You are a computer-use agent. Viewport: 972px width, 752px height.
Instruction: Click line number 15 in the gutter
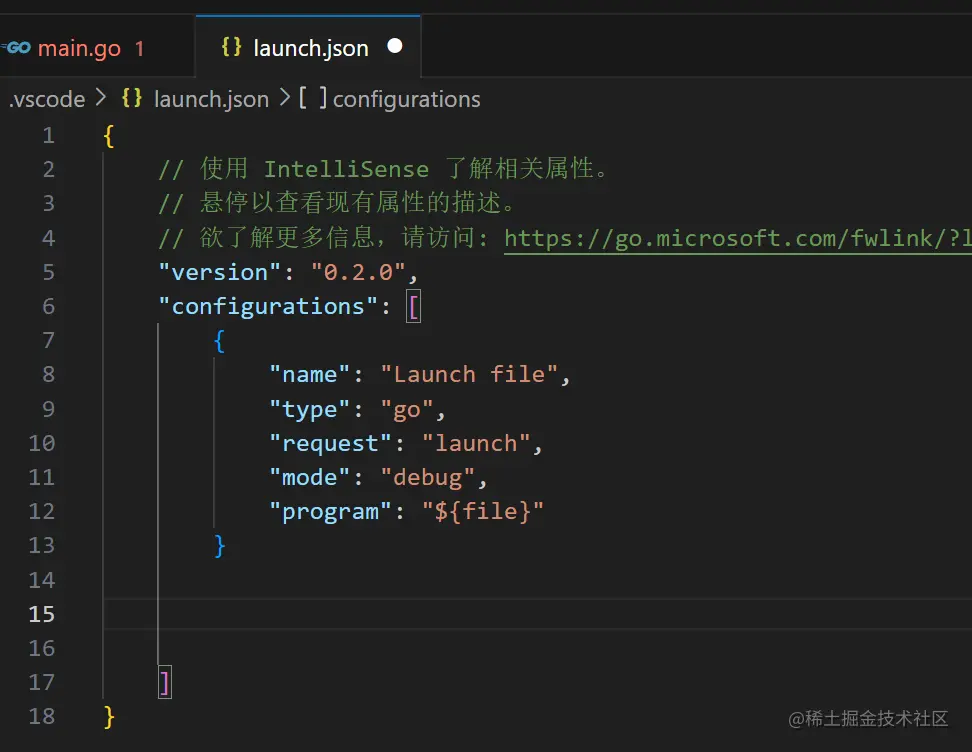[x=42, y=614]
